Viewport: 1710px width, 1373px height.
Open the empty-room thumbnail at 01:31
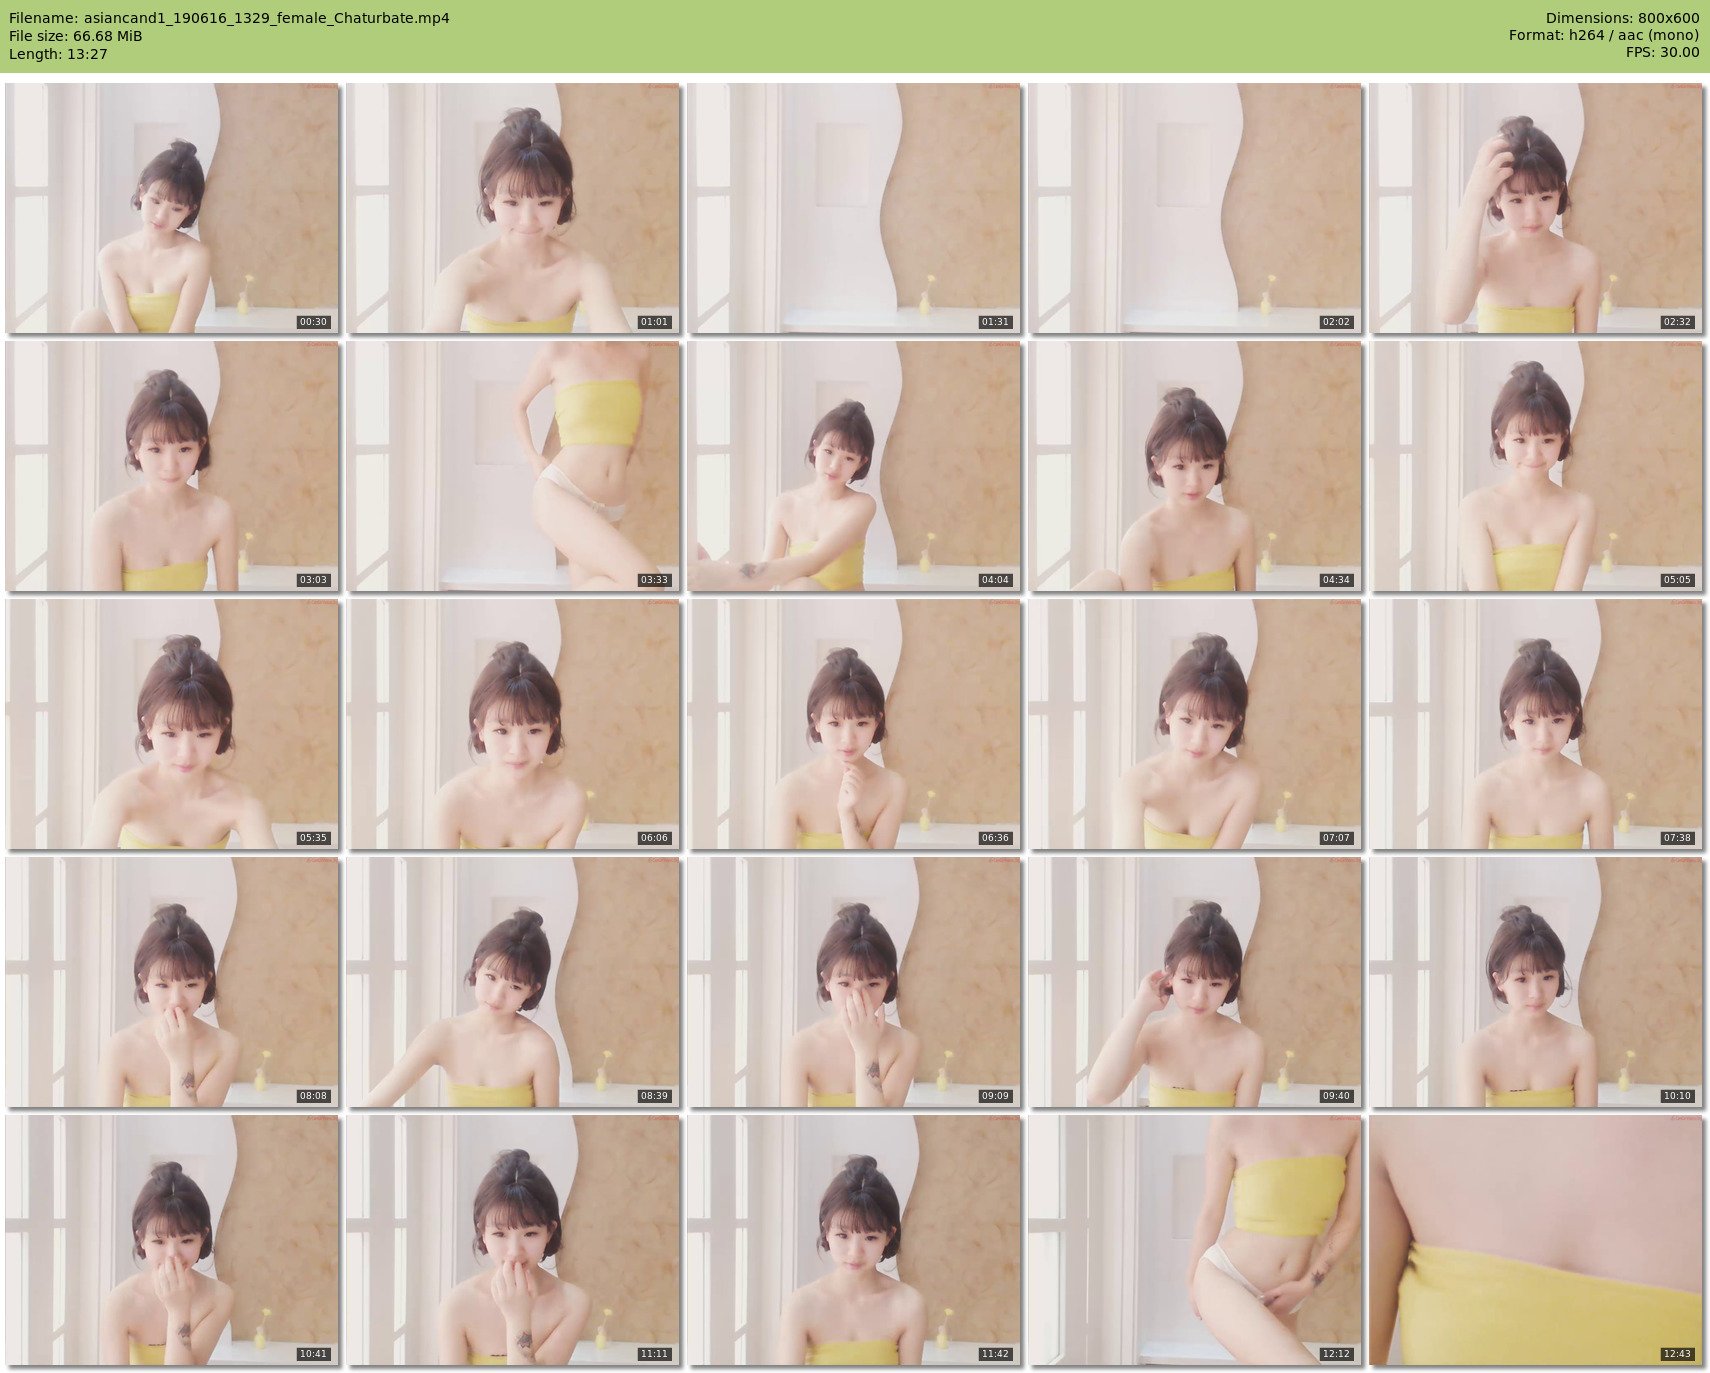point(854,208)
